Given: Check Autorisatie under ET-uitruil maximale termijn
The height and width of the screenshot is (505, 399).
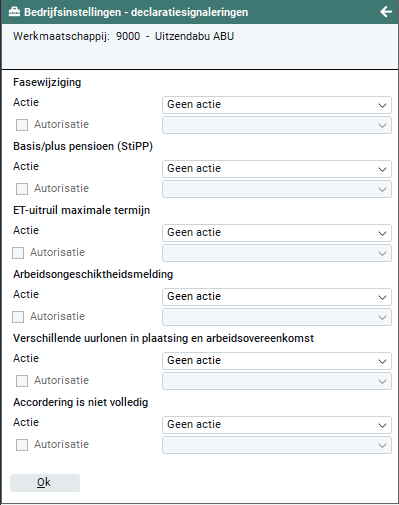Looking at the screenshot, I should [18, 253].
